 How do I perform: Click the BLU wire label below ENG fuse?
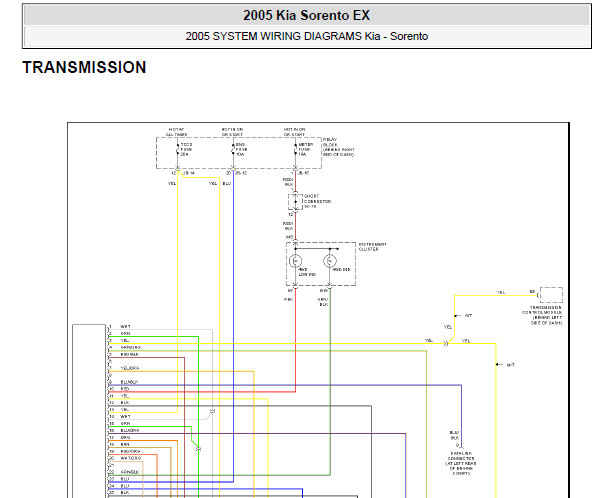pos(227,183)
